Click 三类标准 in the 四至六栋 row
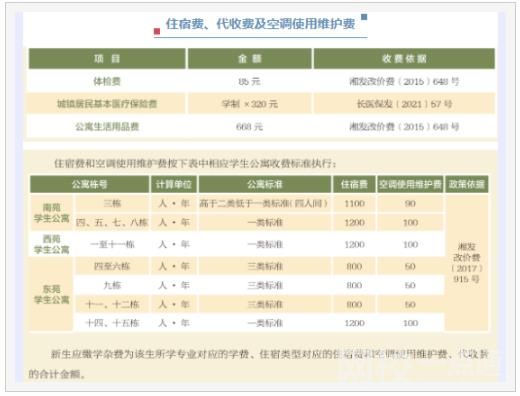 coord(265,266)
